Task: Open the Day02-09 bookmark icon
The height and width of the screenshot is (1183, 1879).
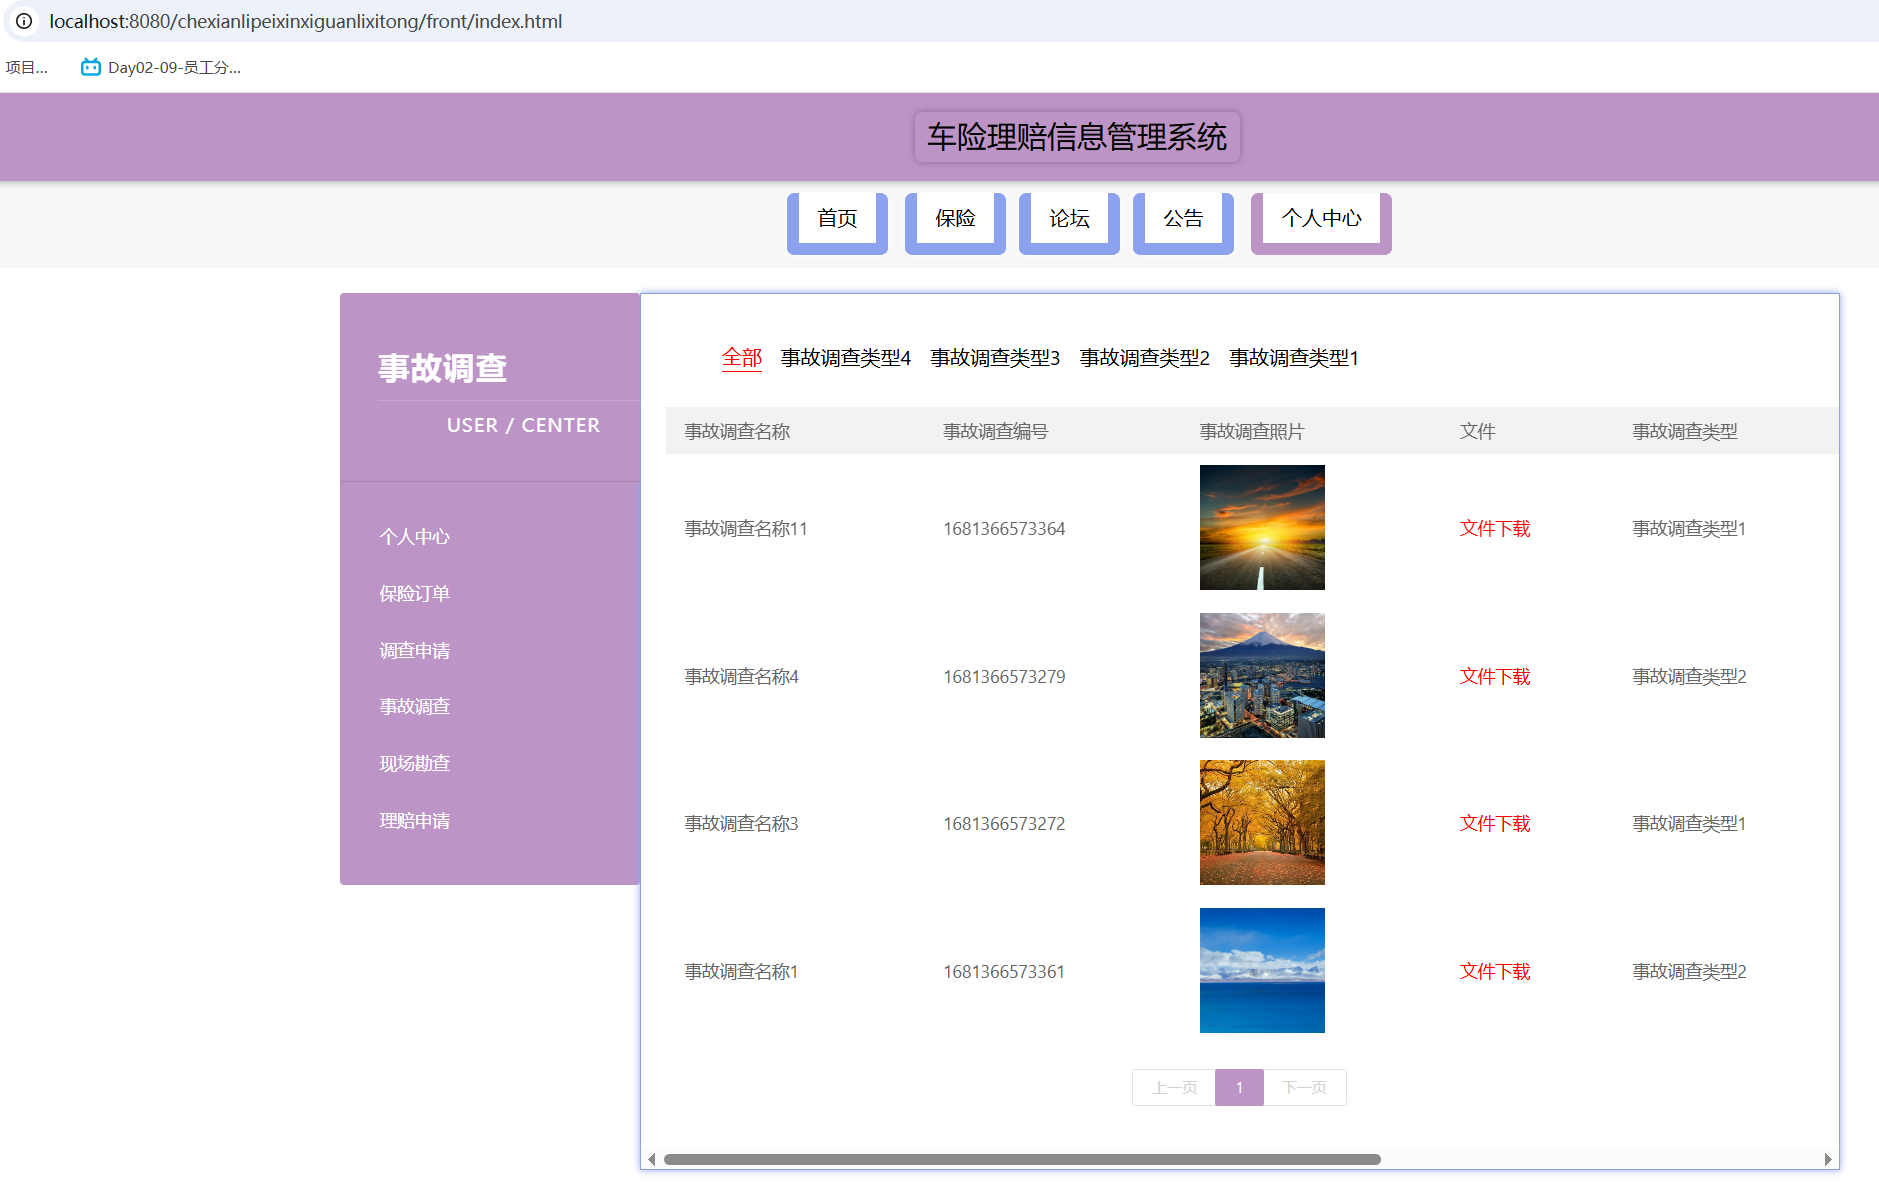Action: pyautogui.click(x=91, y=67)
